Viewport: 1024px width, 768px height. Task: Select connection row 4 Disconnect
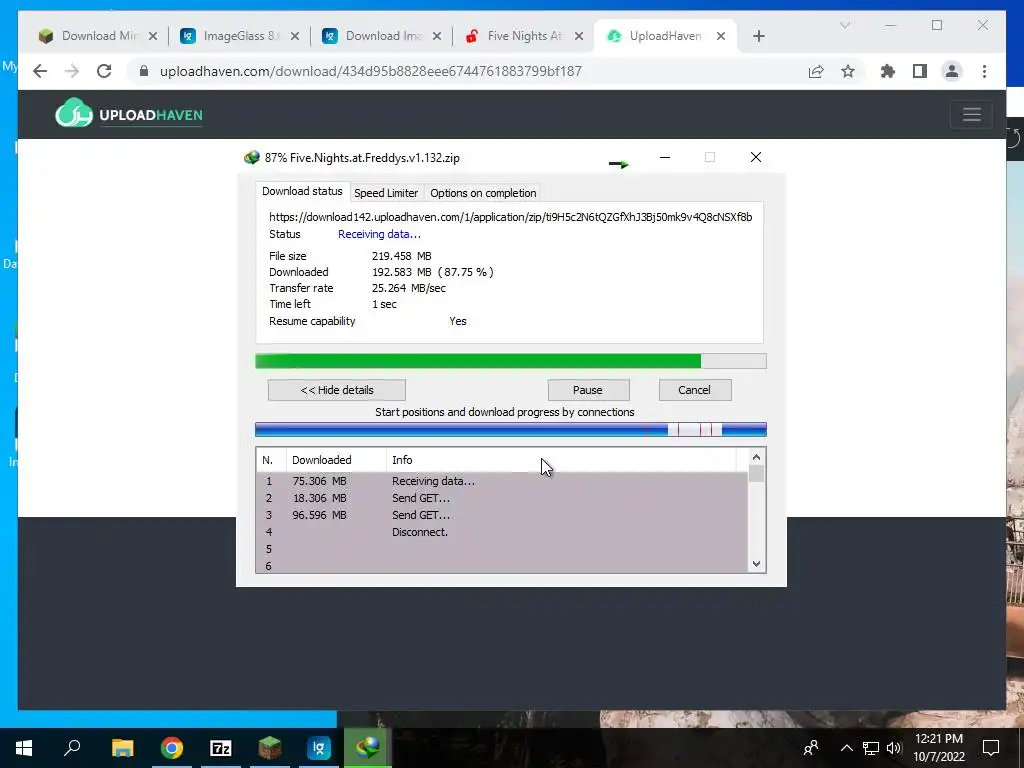[x=502, y=532]
